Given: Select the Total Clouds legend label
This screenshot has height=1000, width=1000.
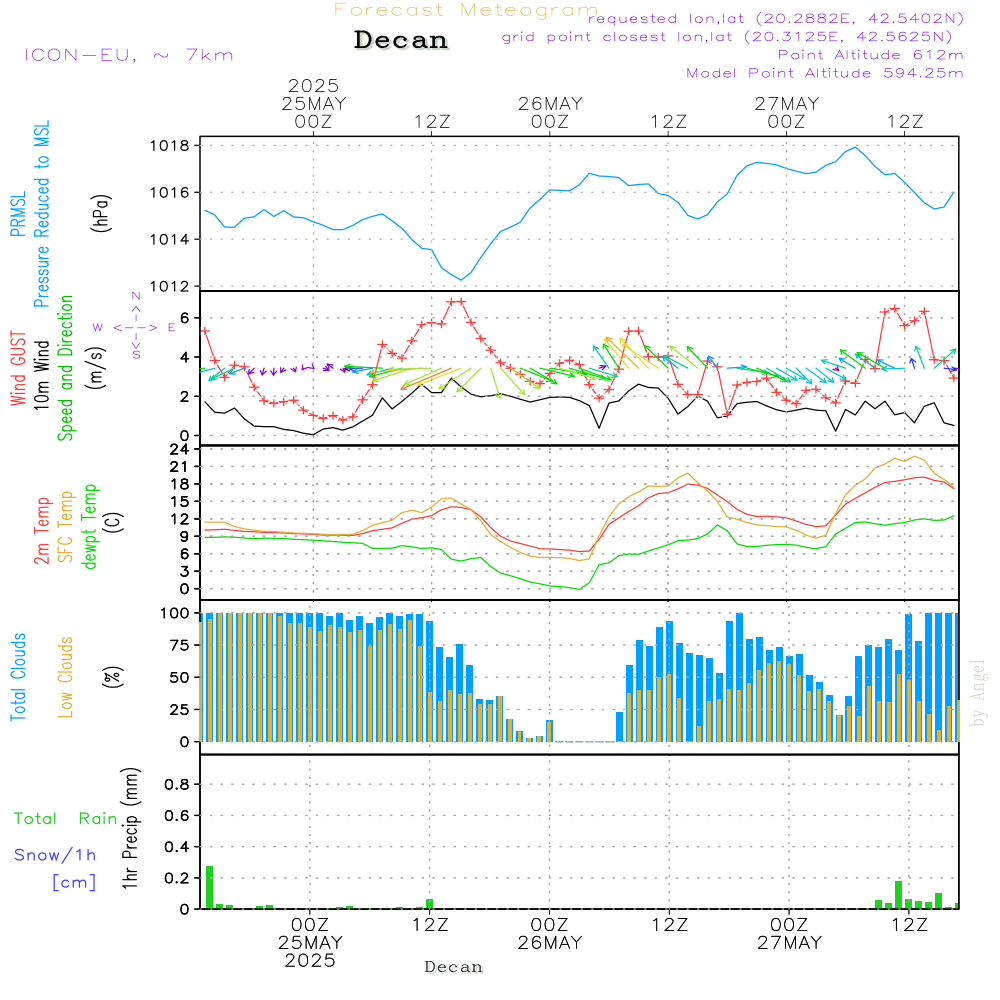Looking at the screenshot, I should coord(17,677).
